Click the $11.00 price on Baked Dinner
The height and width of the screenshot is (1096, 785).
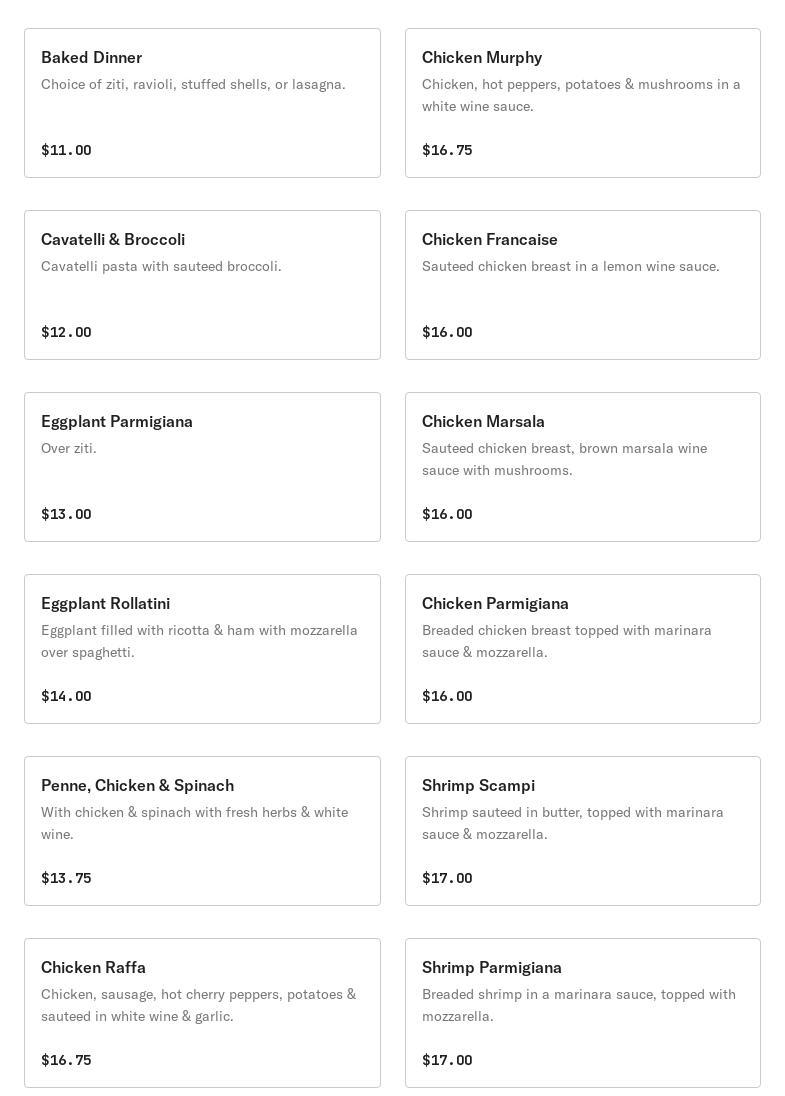click(x=66, y=150)
